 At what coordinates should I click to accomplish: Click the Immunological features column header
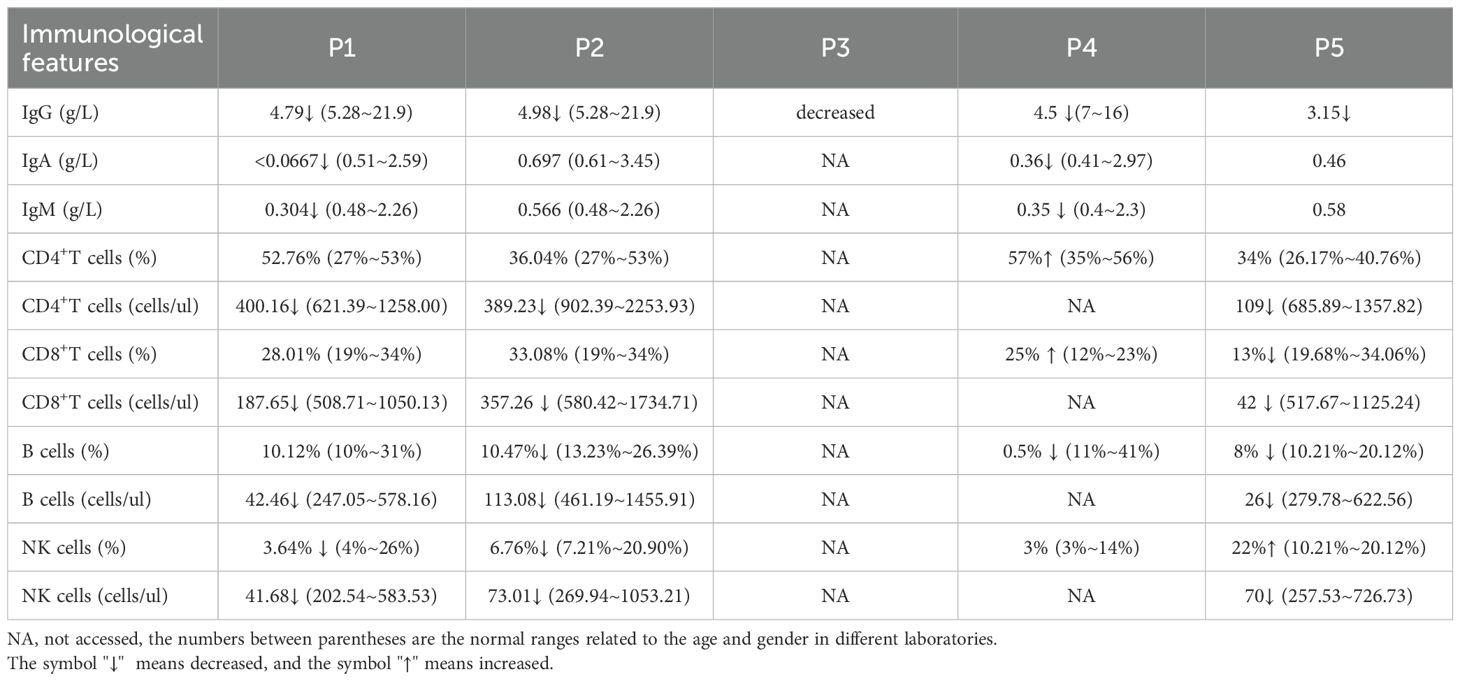113,48
